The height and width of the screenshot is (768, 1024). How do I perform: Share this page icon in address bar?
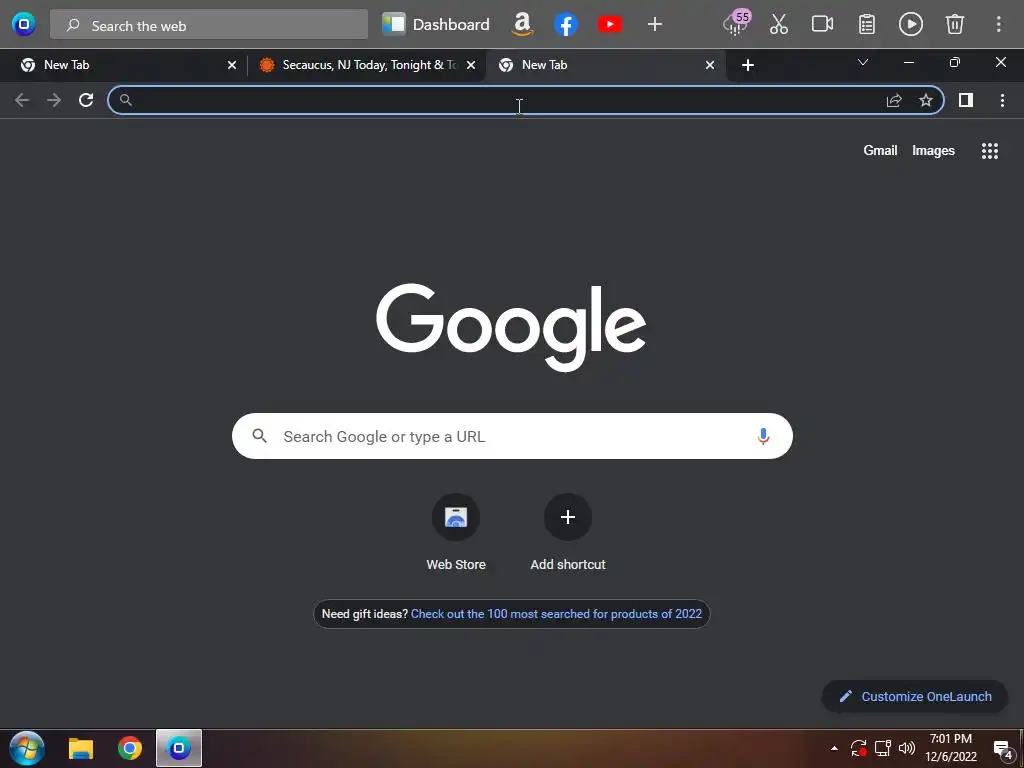(894, 100)
